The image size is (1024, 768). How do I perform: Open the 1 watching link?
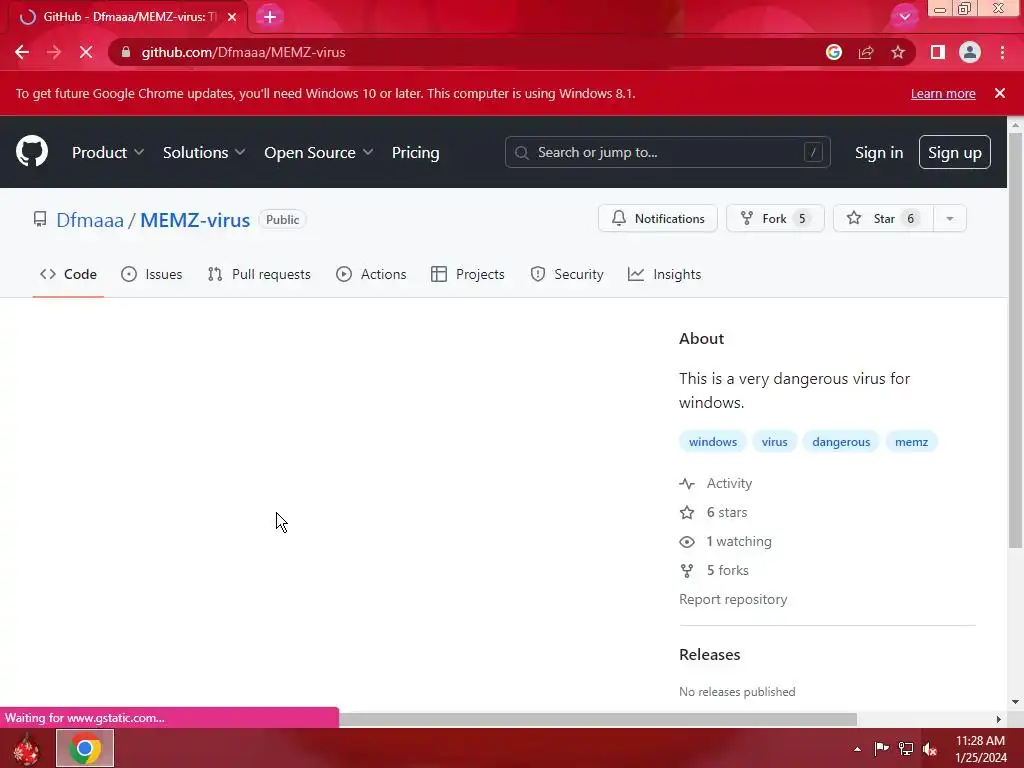pos(726,541)
